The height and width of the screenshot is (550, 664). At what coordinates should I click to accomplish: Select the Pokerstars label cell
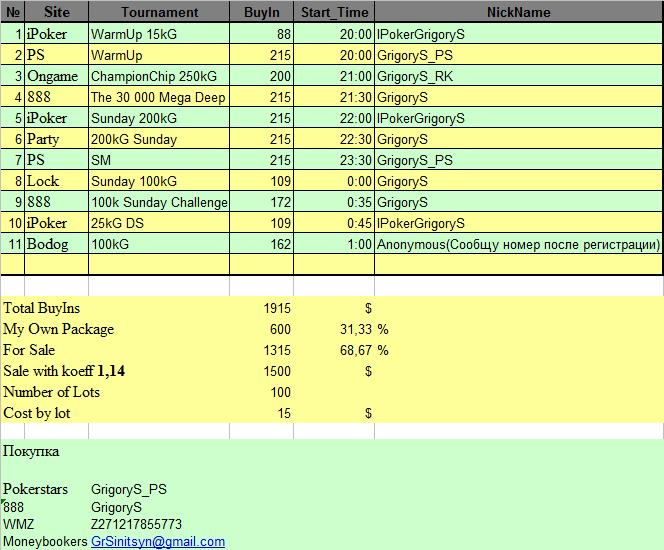[x=35, y=489]
